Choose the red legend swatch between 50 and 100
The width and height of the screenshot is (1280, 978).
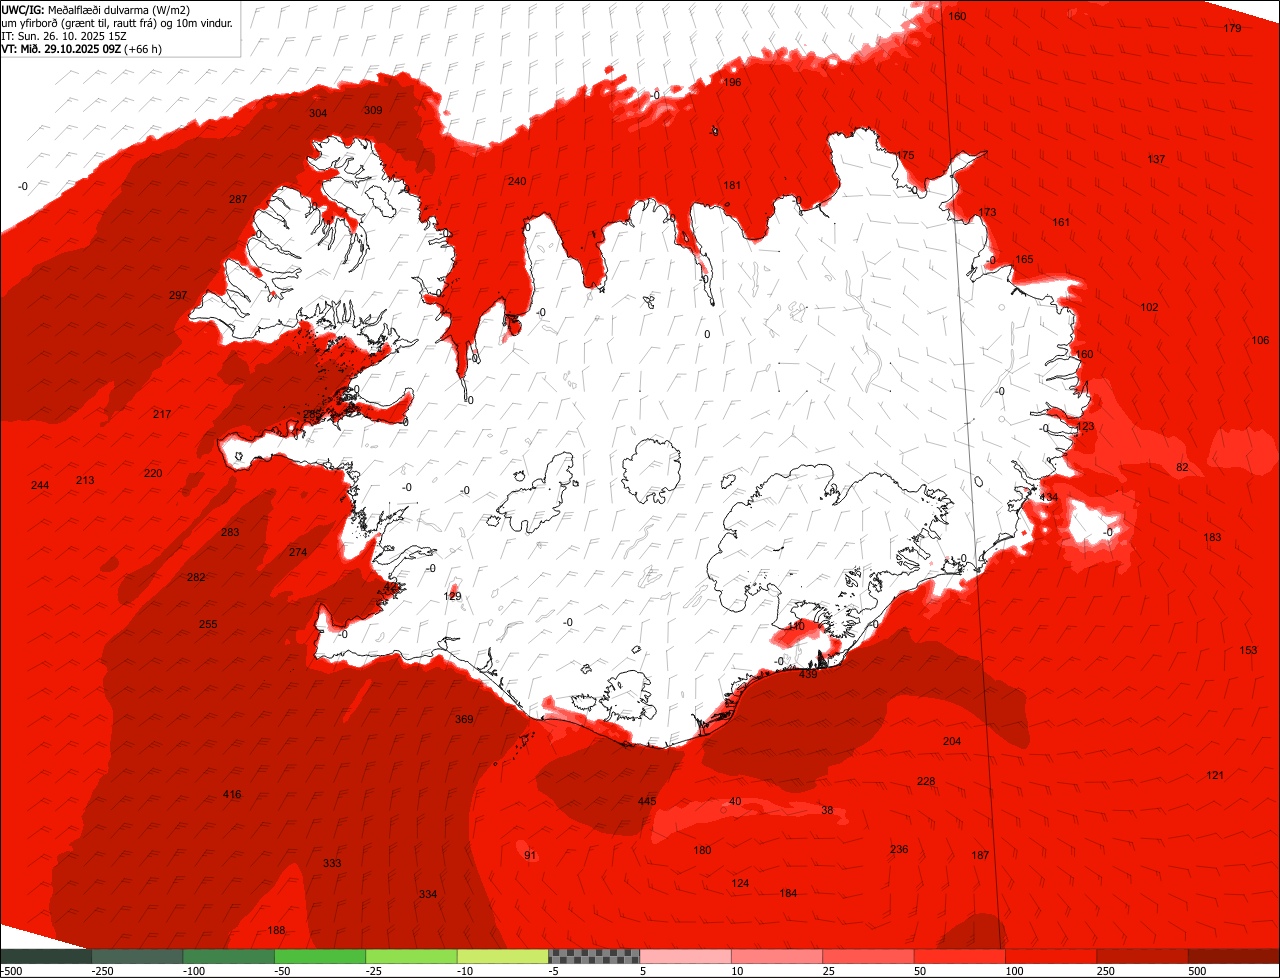click(959, 956)
